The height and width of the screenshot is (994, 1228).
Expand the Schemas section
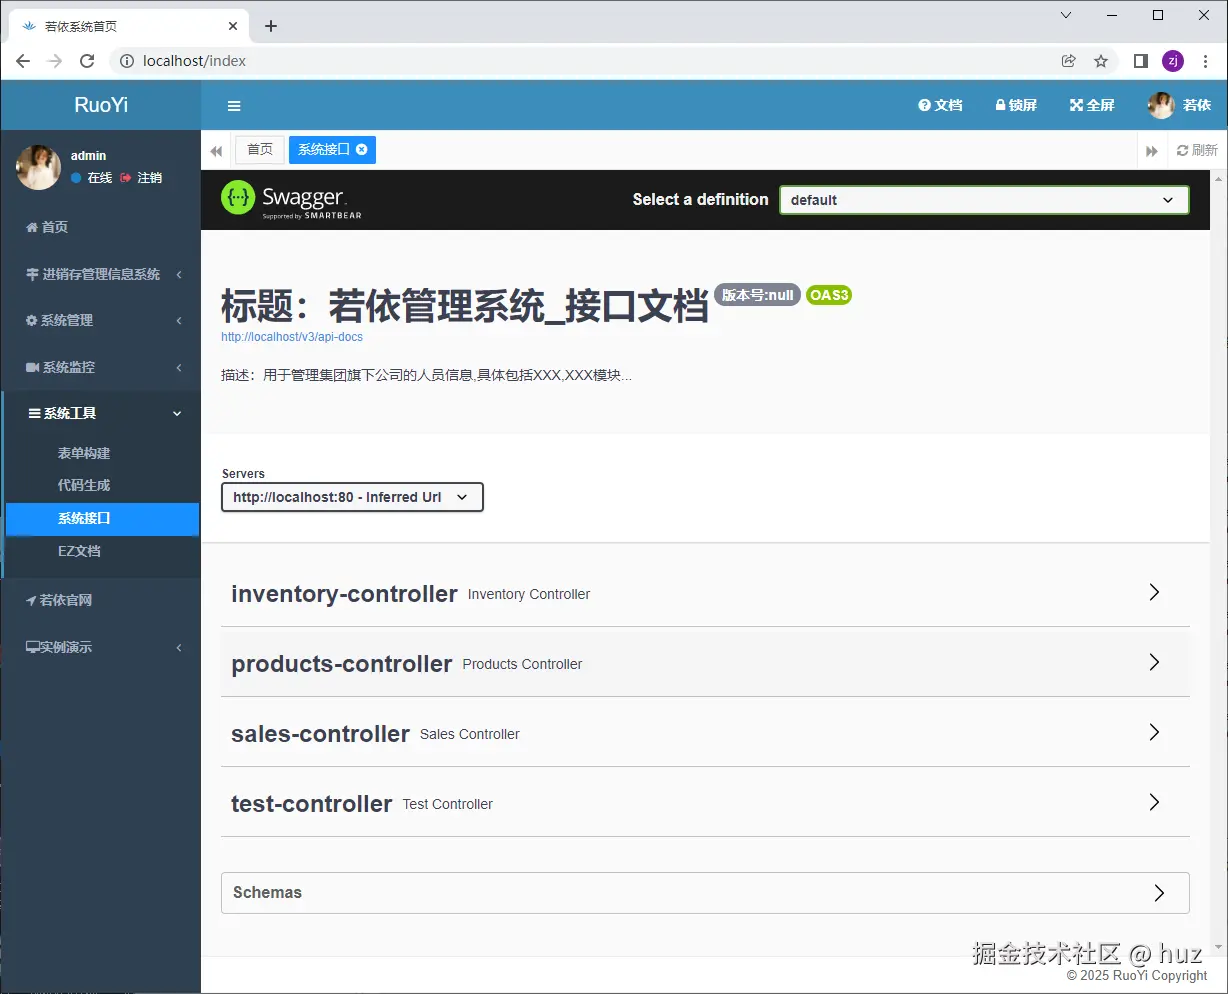[x=705, y=893]
